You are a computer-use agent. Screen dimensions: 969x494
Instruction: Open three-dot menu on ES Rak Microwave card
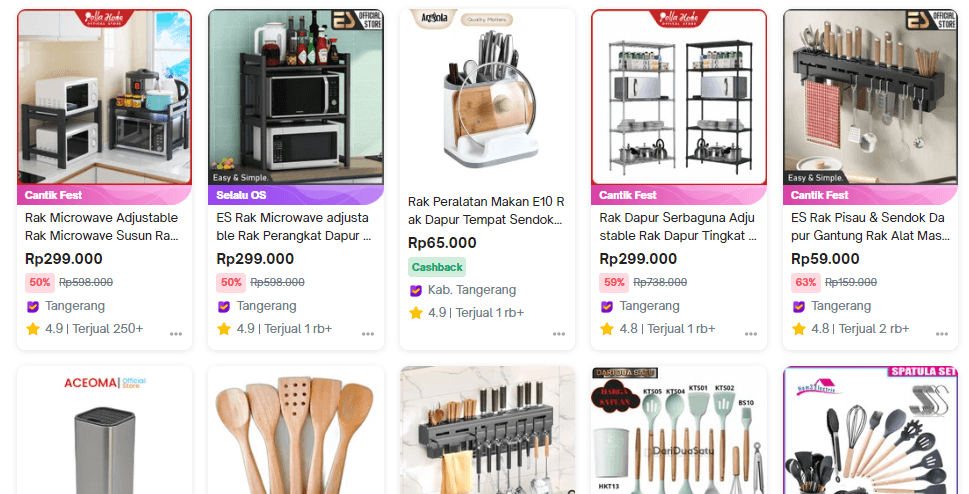pos(368,334)
